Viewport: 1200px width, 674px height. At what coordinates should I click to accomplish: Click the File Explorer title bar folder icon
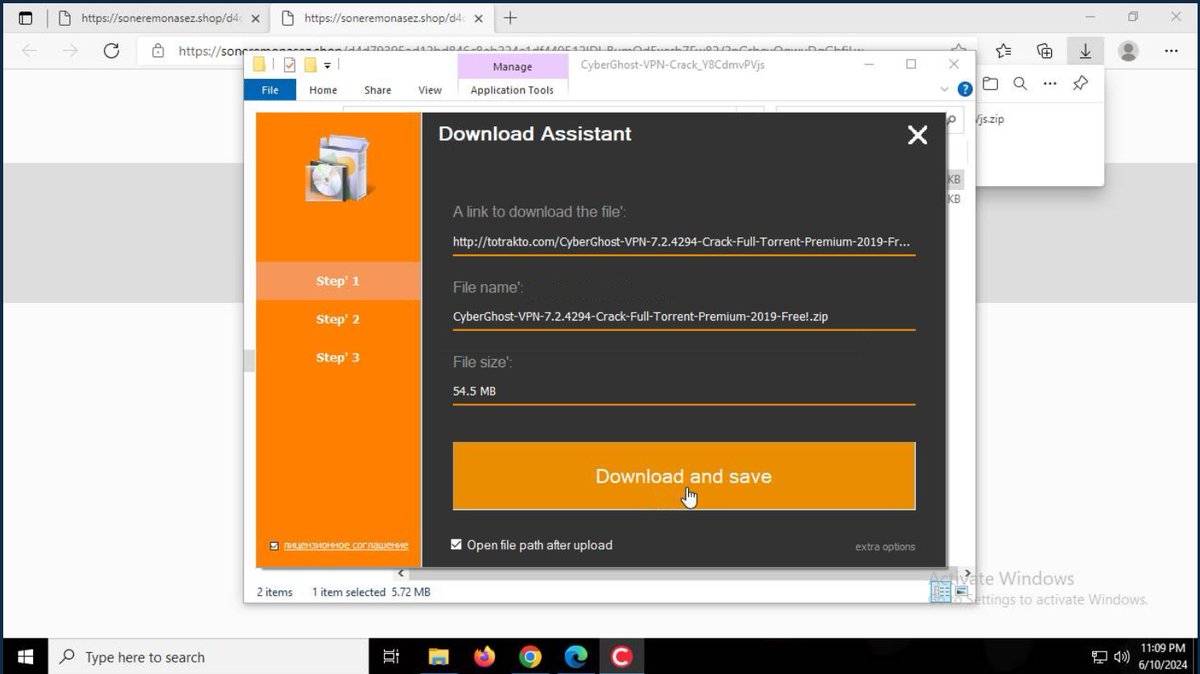point(260,65)
